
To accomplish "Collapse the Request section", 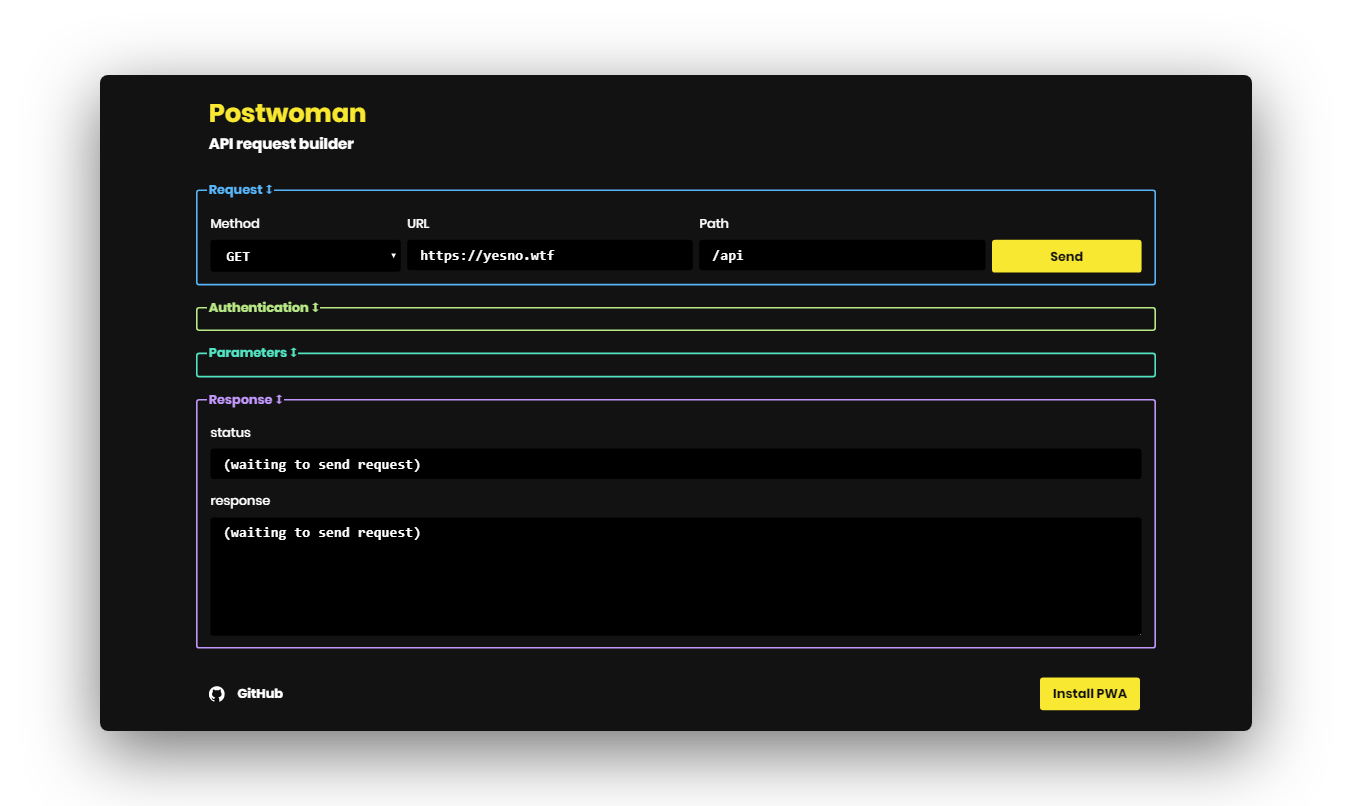I will coord(240,190).
